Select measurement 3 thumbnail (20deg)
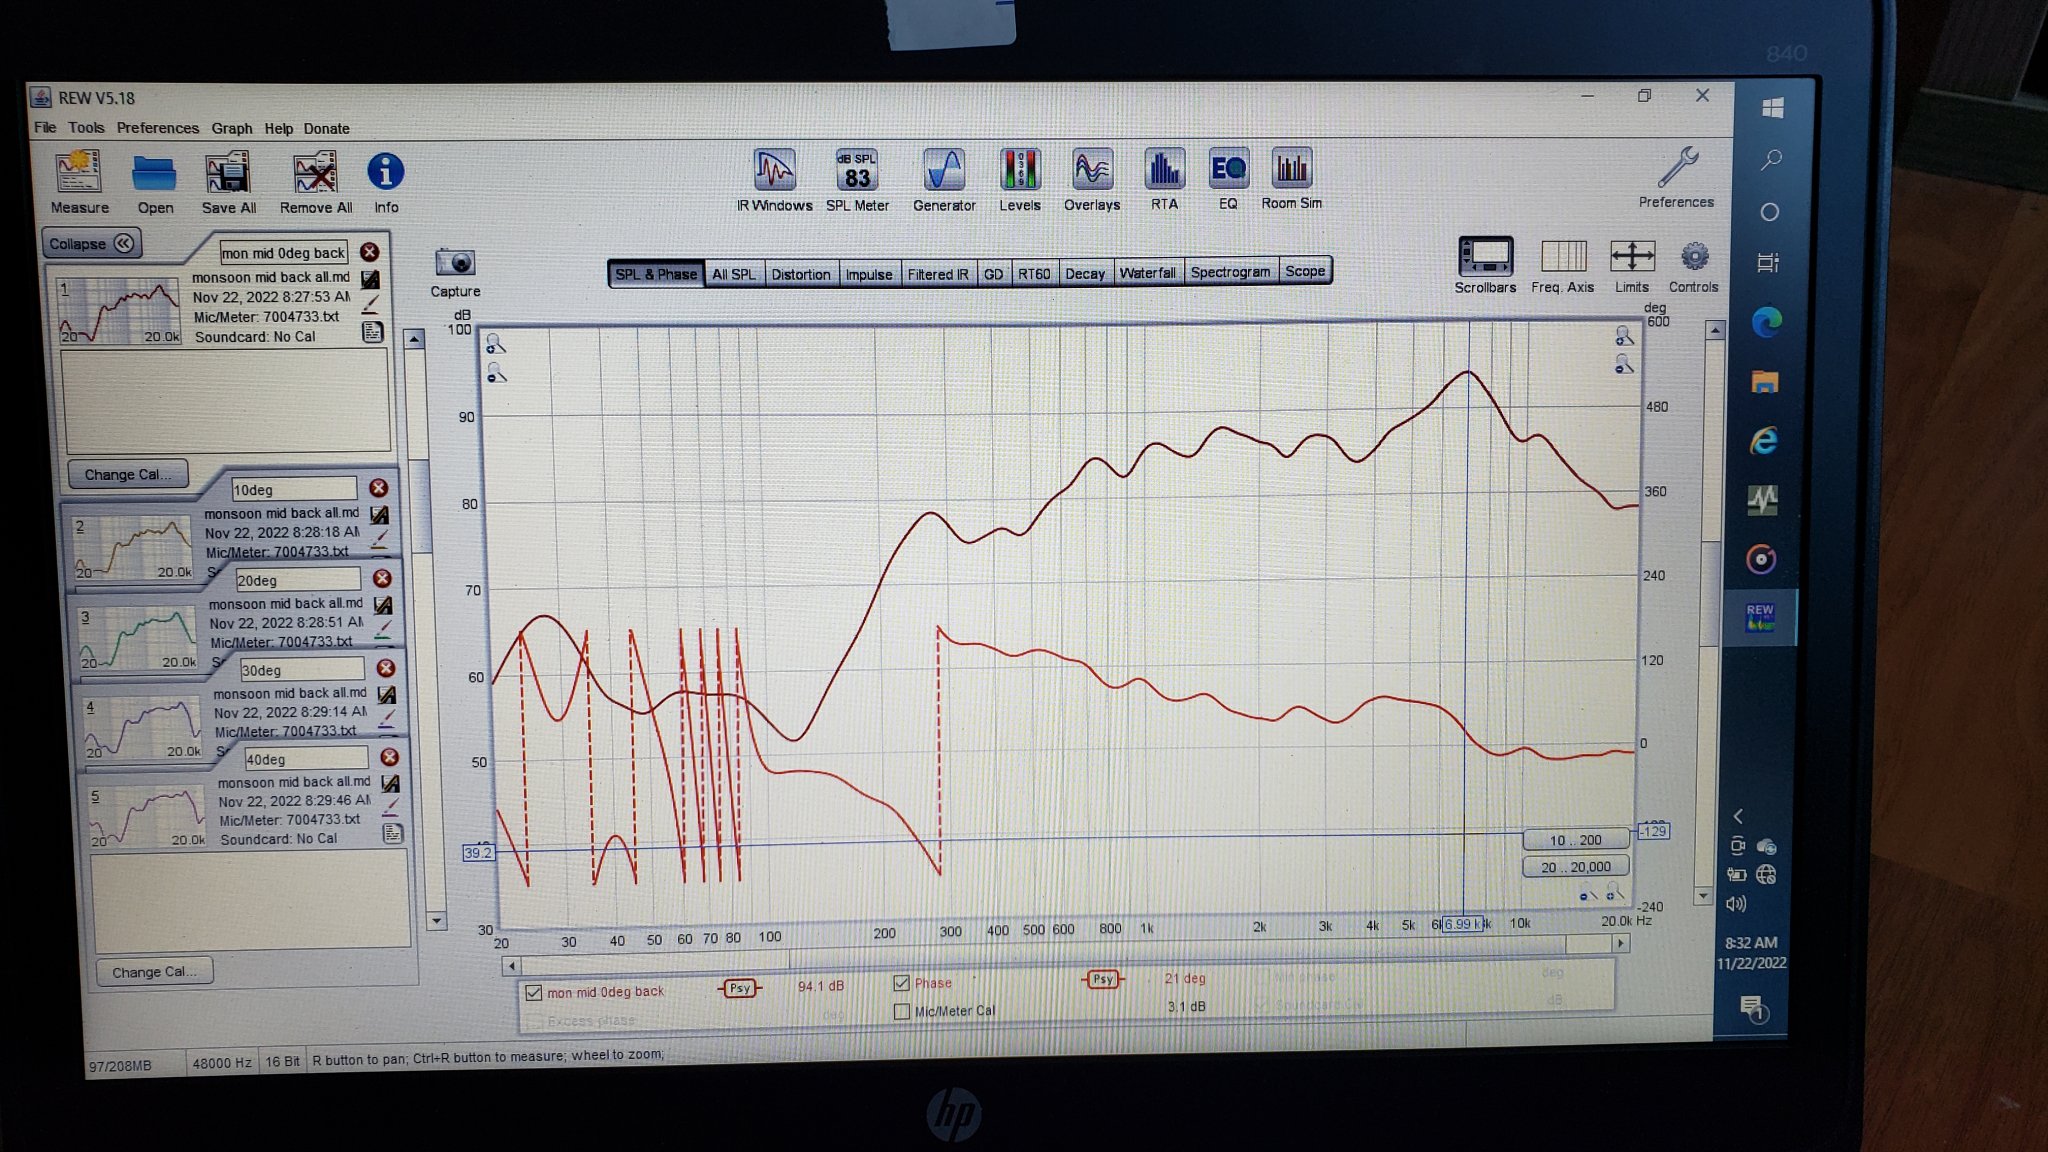The image size is (2048, 1152). click(x=137, y=636)
